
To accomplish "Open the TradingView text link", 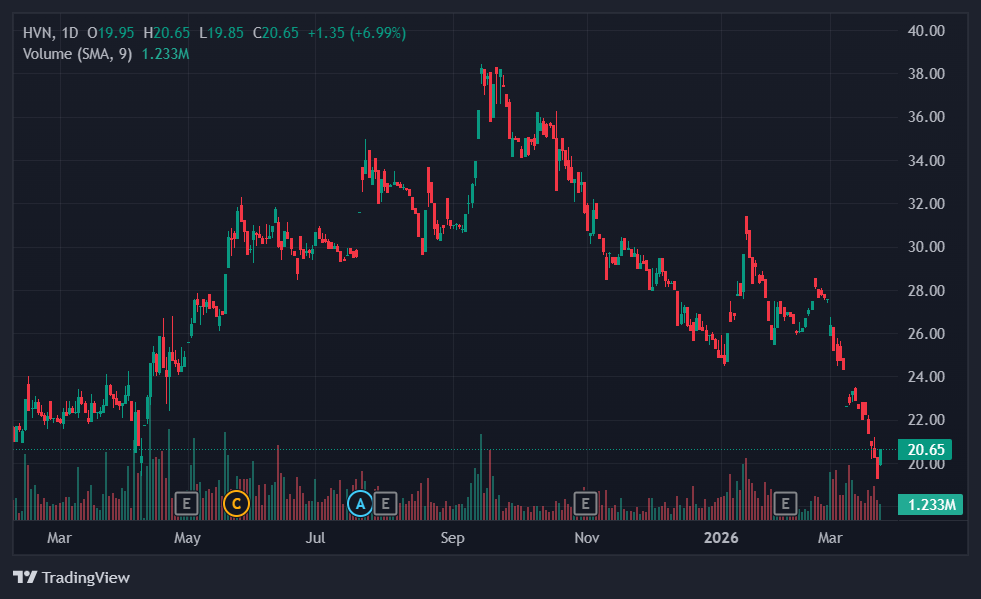I will [84, 577].
